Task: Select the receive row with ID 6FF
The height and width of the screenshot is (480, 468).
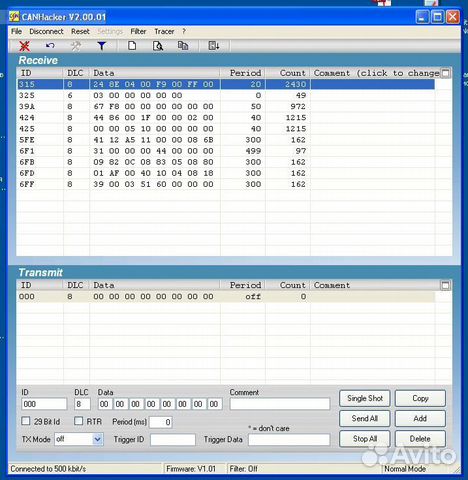Action: click(226, 184)
